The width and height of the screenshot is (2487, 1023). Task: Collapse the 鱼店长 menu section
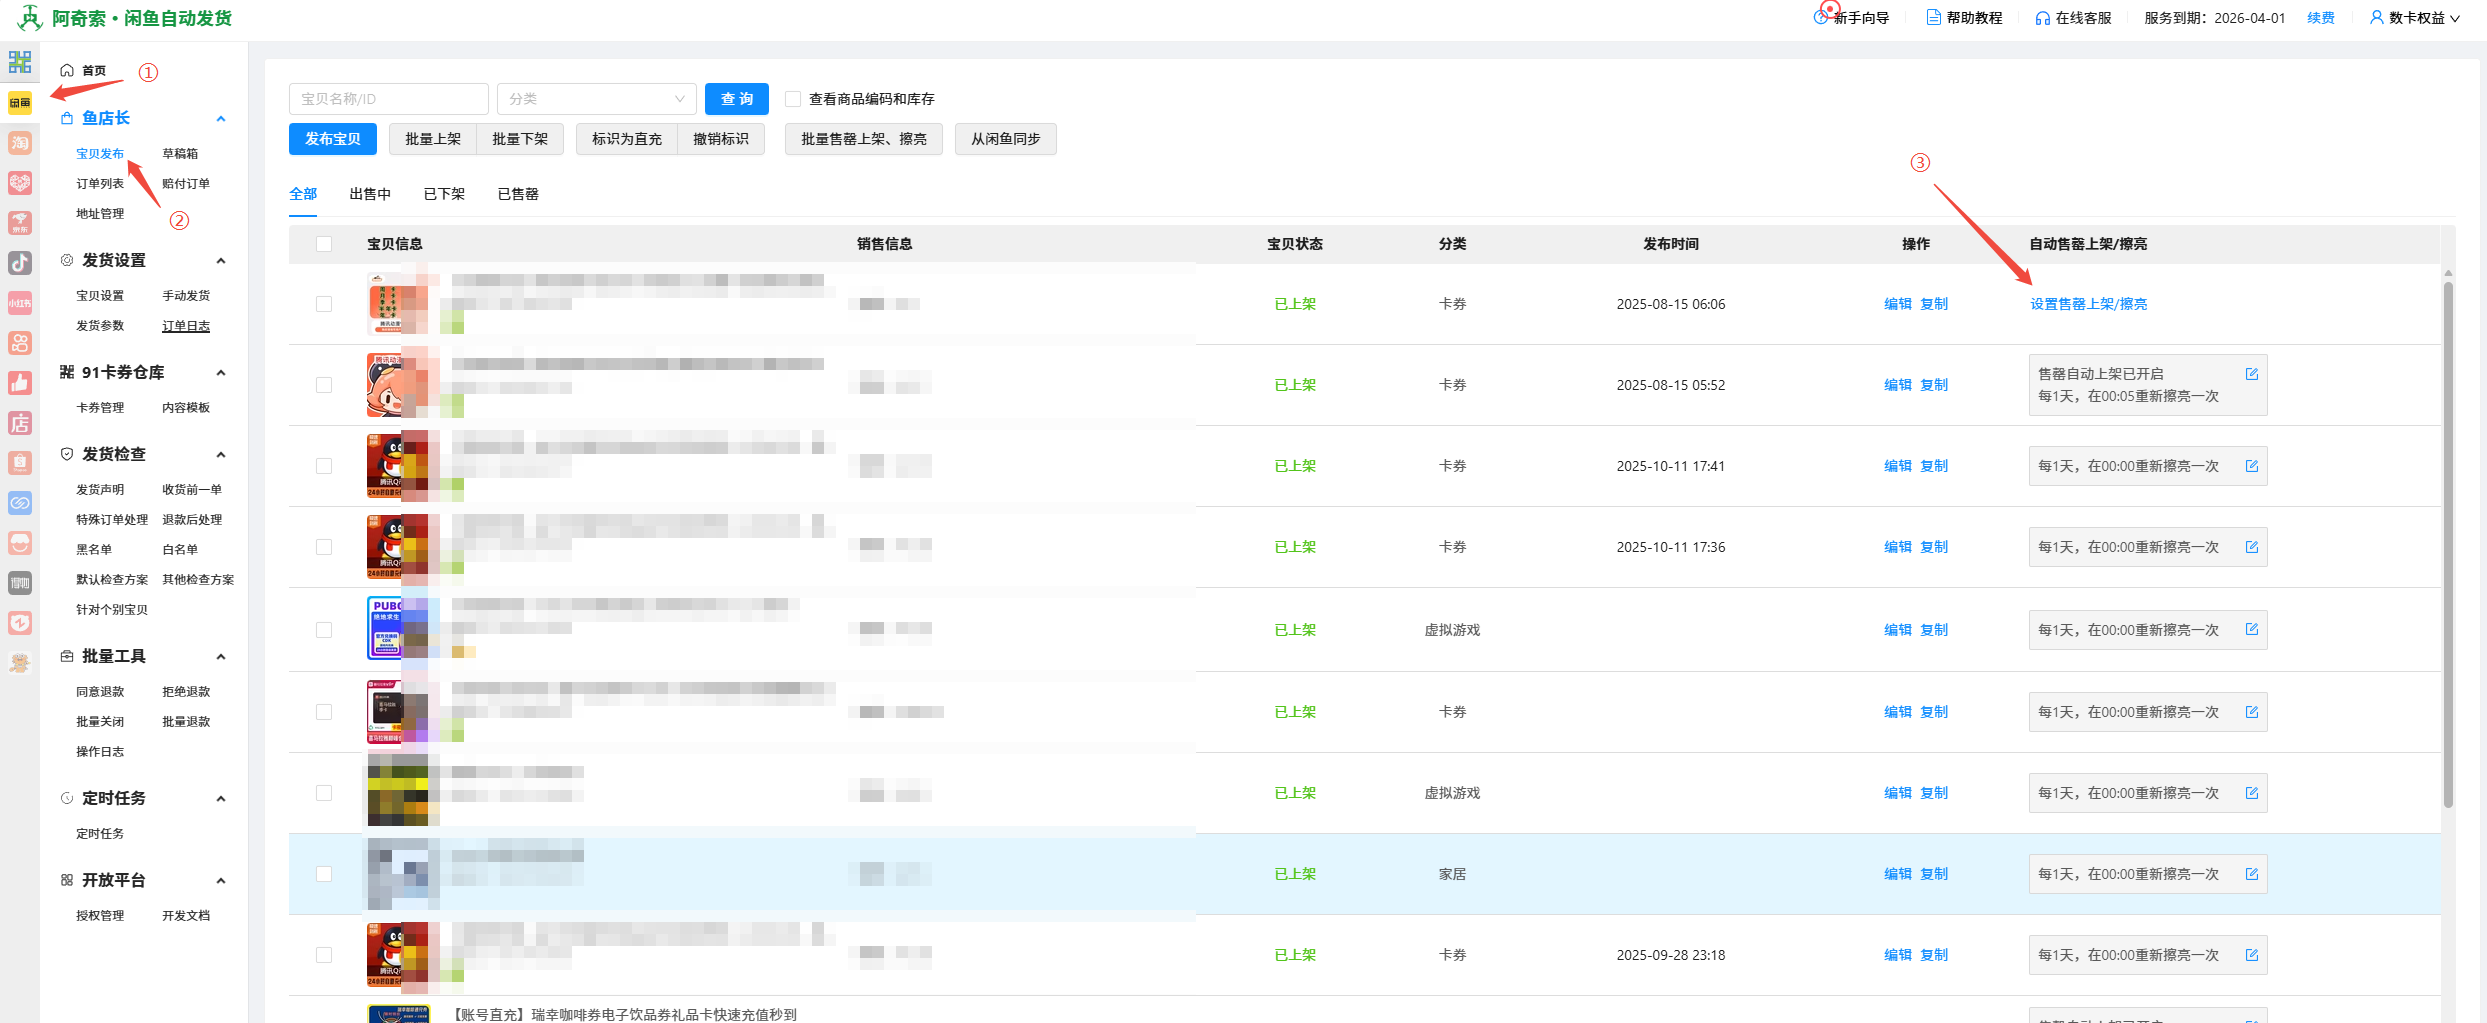click(221, 119)
